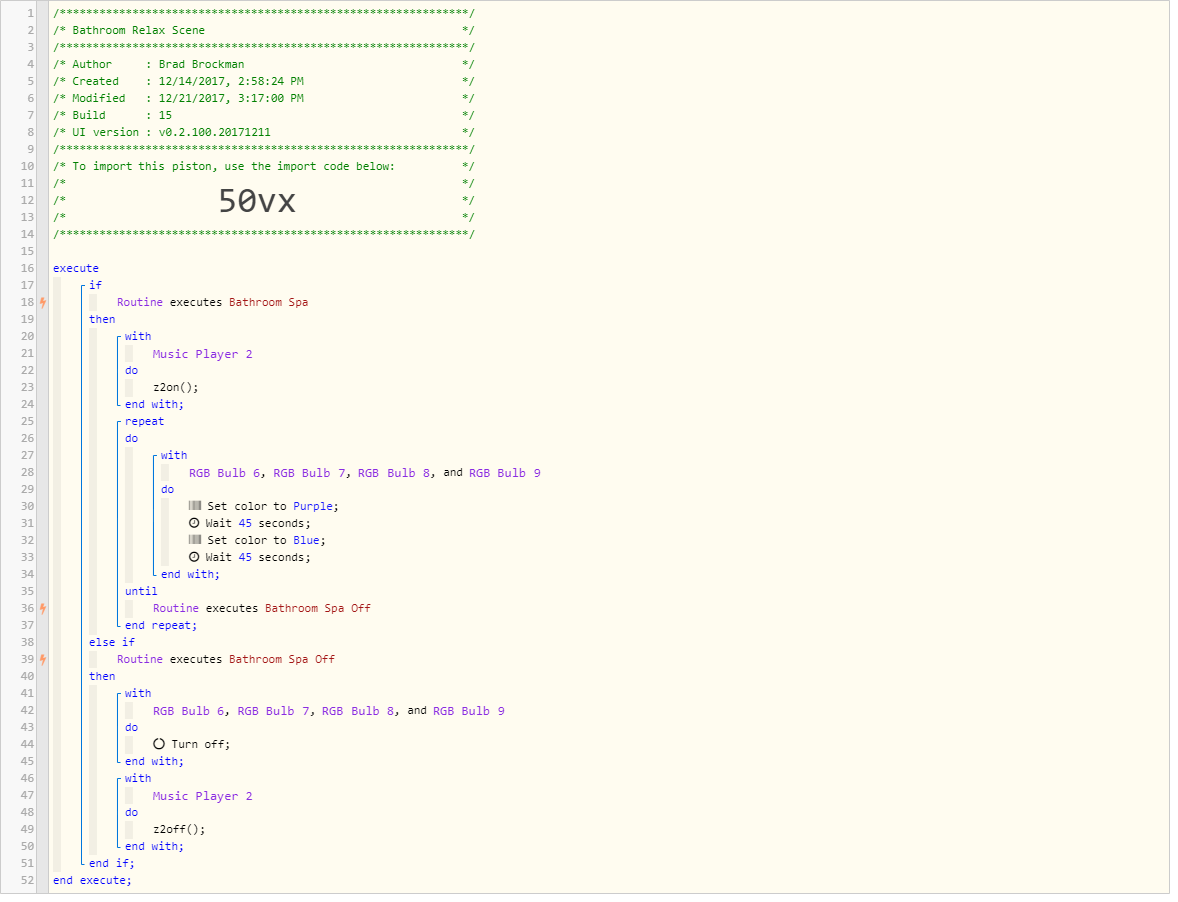1178x902 pixels.
Task: Click the execute keyword on line 16
Action: tap(76, 268)
